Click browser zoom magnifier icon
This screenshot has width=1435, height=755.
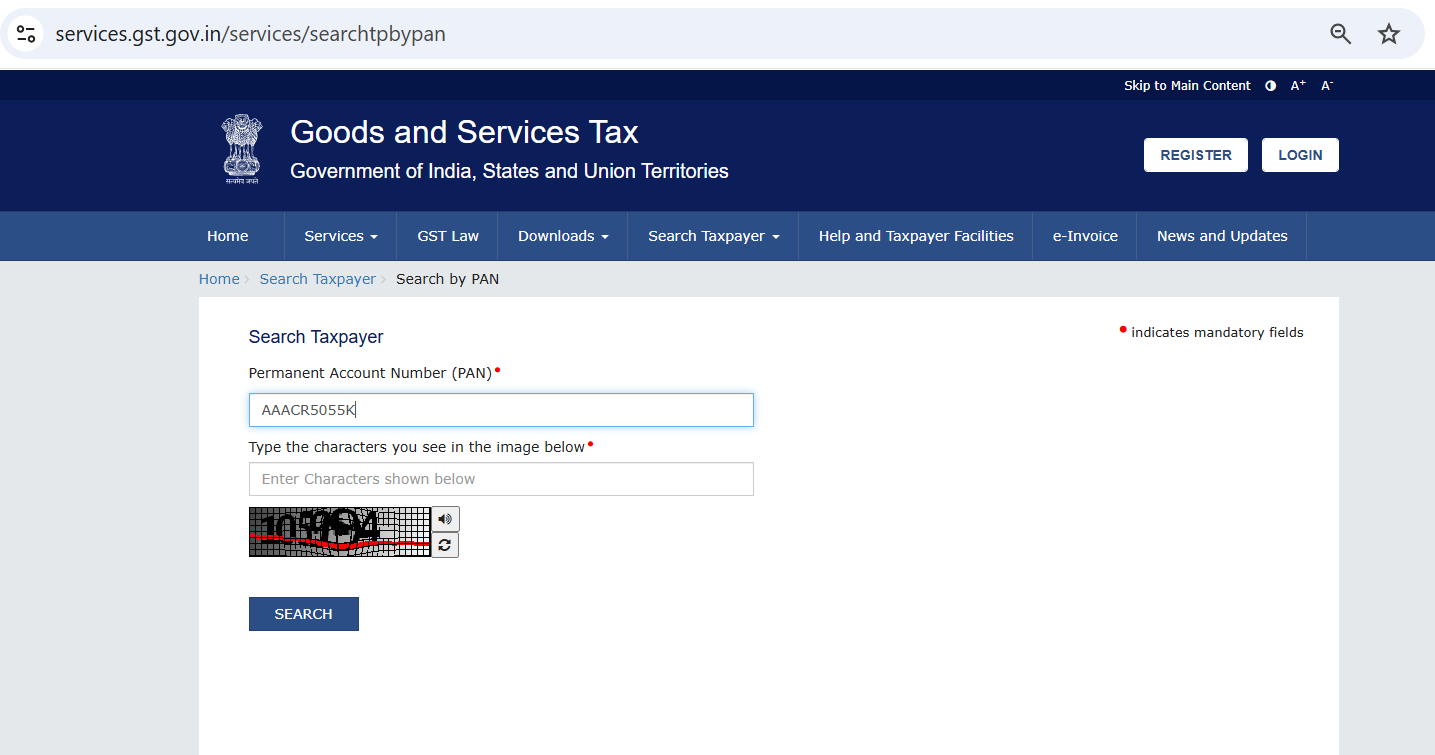tap(1340, 34)
